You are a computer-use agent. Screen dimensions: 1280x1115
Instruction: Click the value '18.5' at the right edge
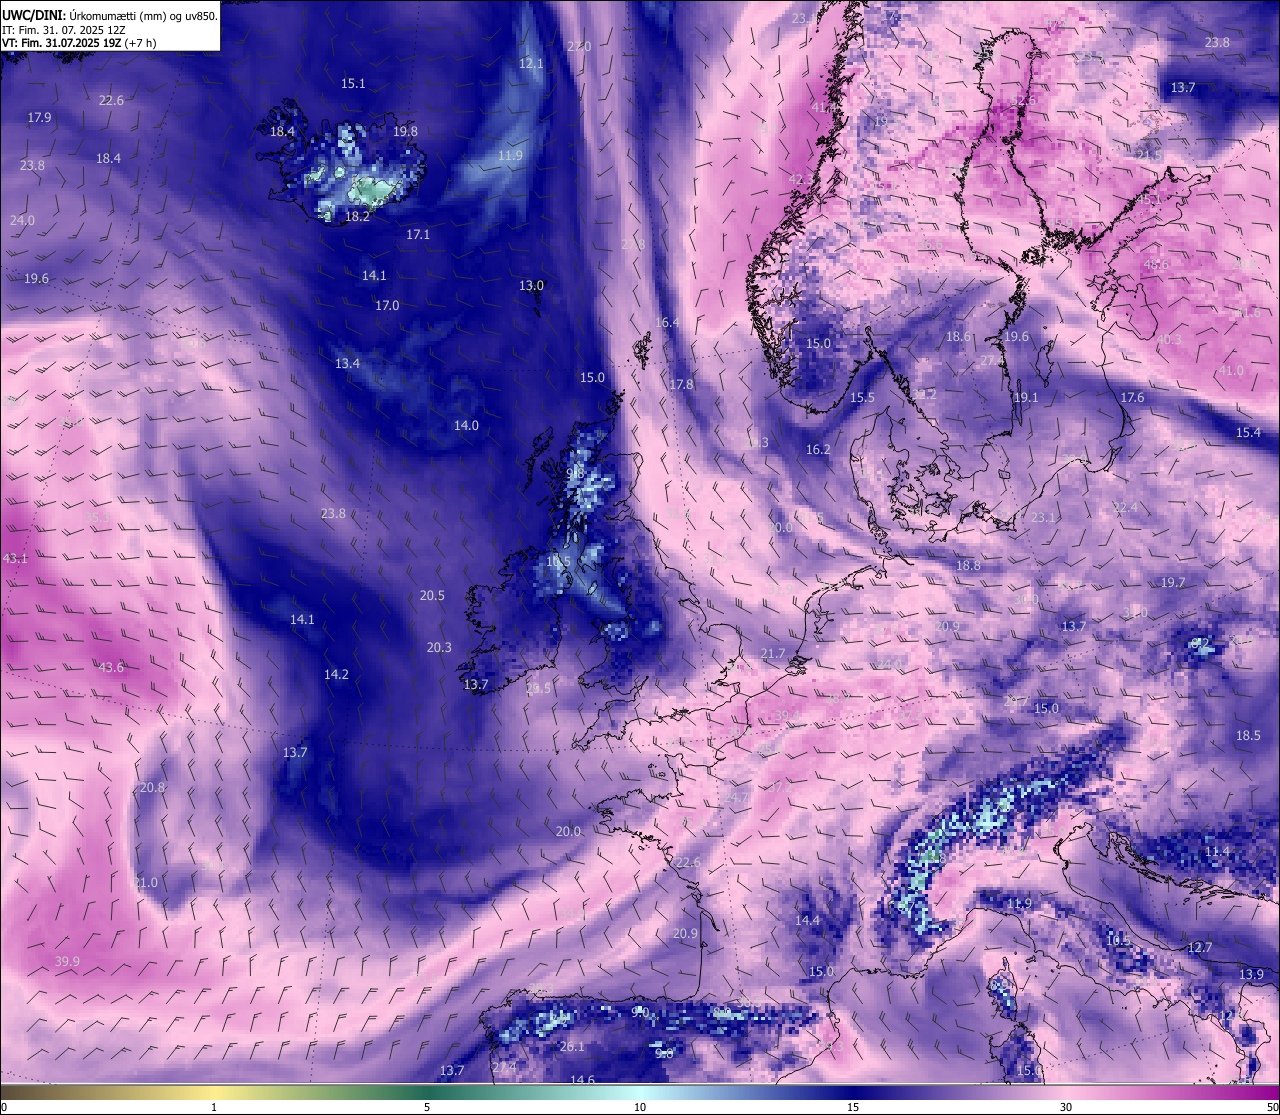1248,736
